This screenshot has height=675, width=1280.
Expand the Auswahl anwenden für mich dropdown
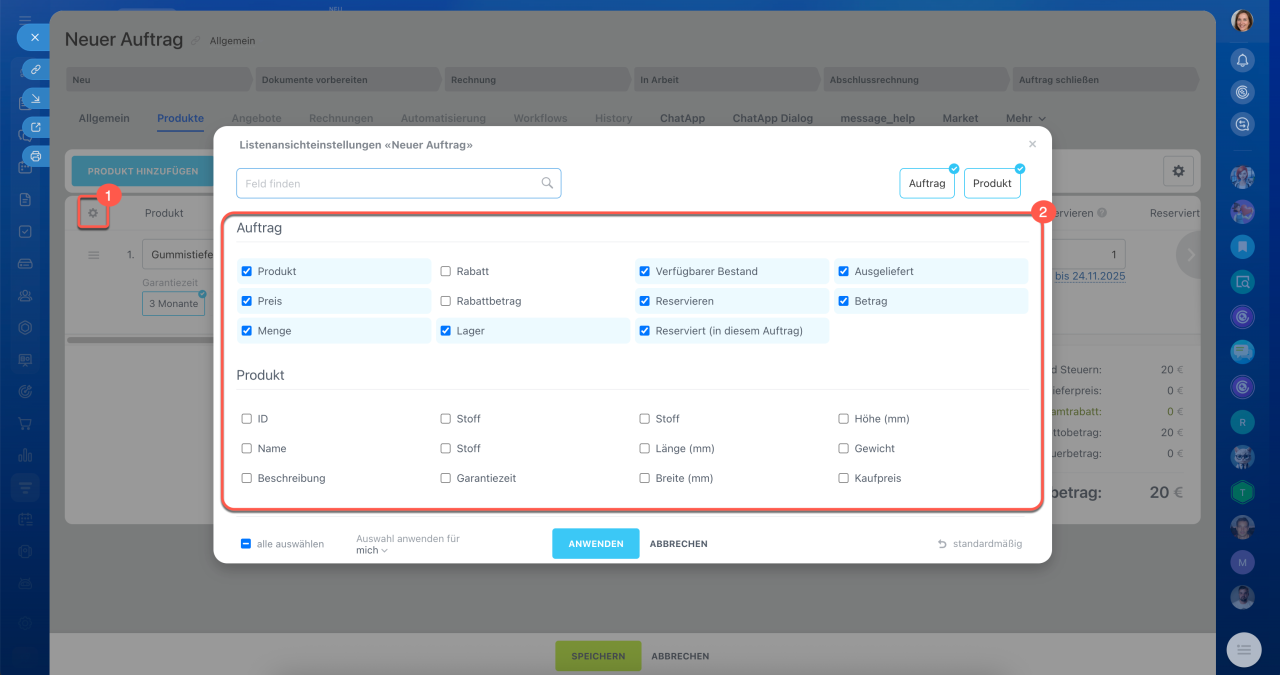point(372,550)
